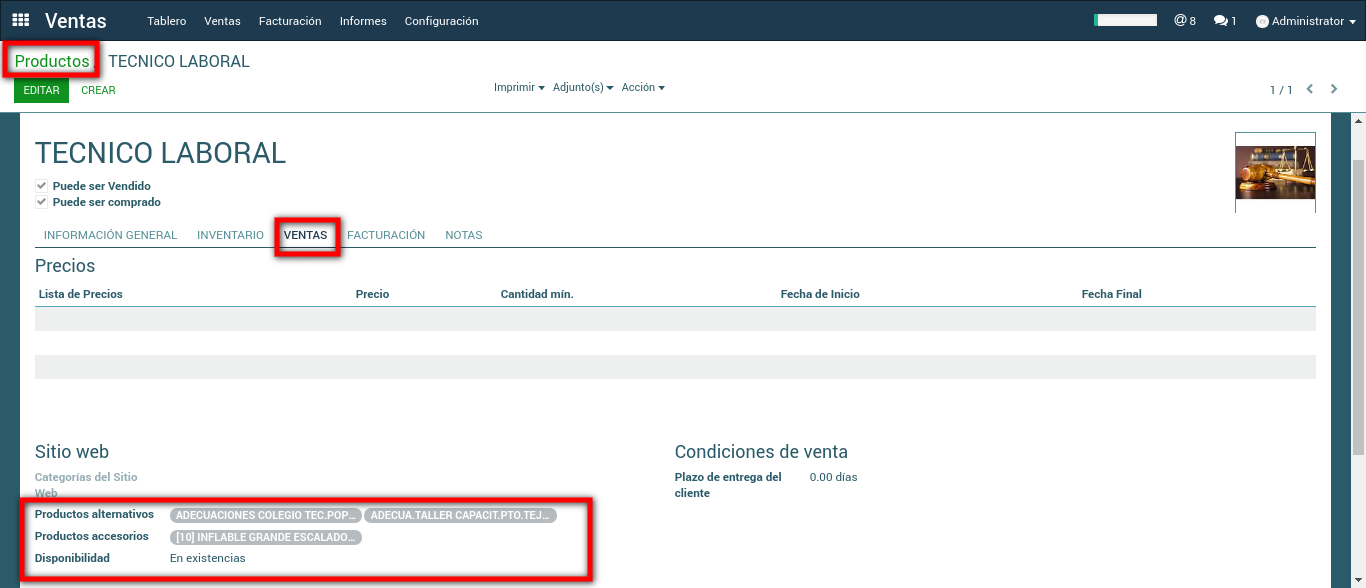Screen dimensions: 1366x588
Task: Toggle the Puede ser comprado checkbox
Action: pos(42,202)
